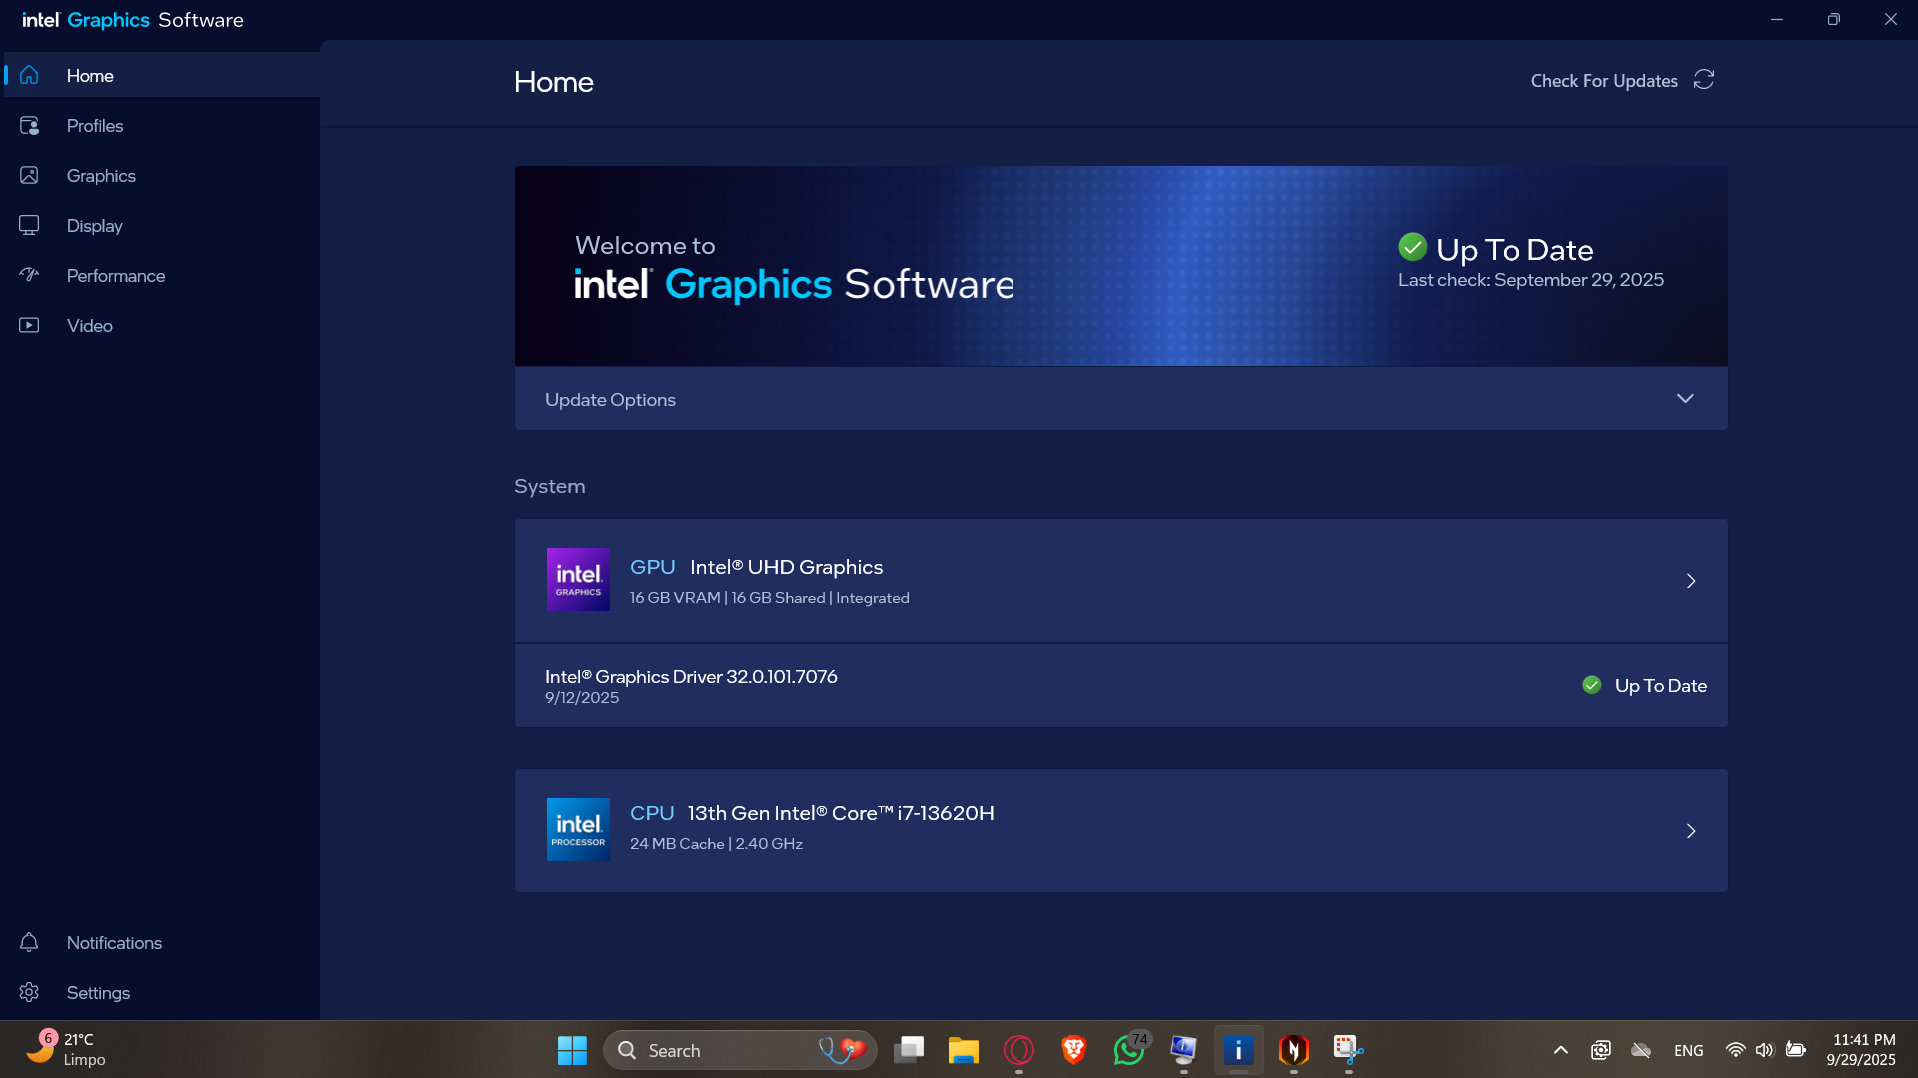Click green checkmark beside banner Up To Date
Image resolution: width=1918 pixels, height=1078 pixels.
(1412, 246)
